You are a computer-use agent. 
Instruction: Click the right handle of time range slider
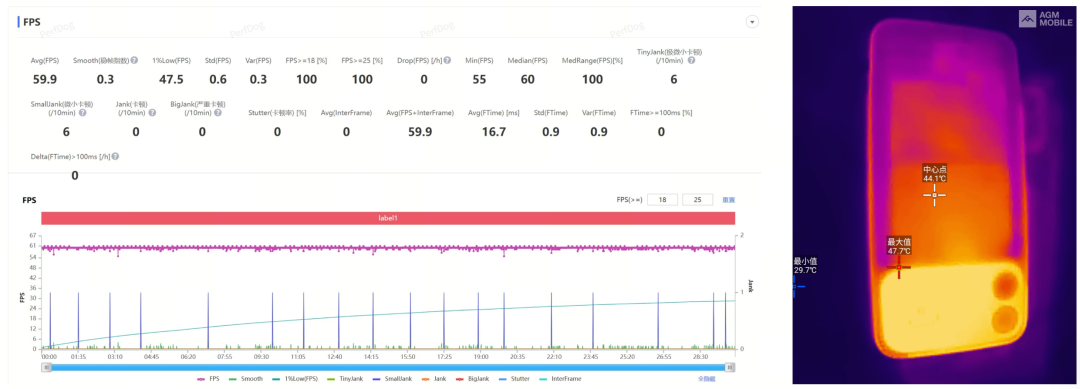pos(731,368)
